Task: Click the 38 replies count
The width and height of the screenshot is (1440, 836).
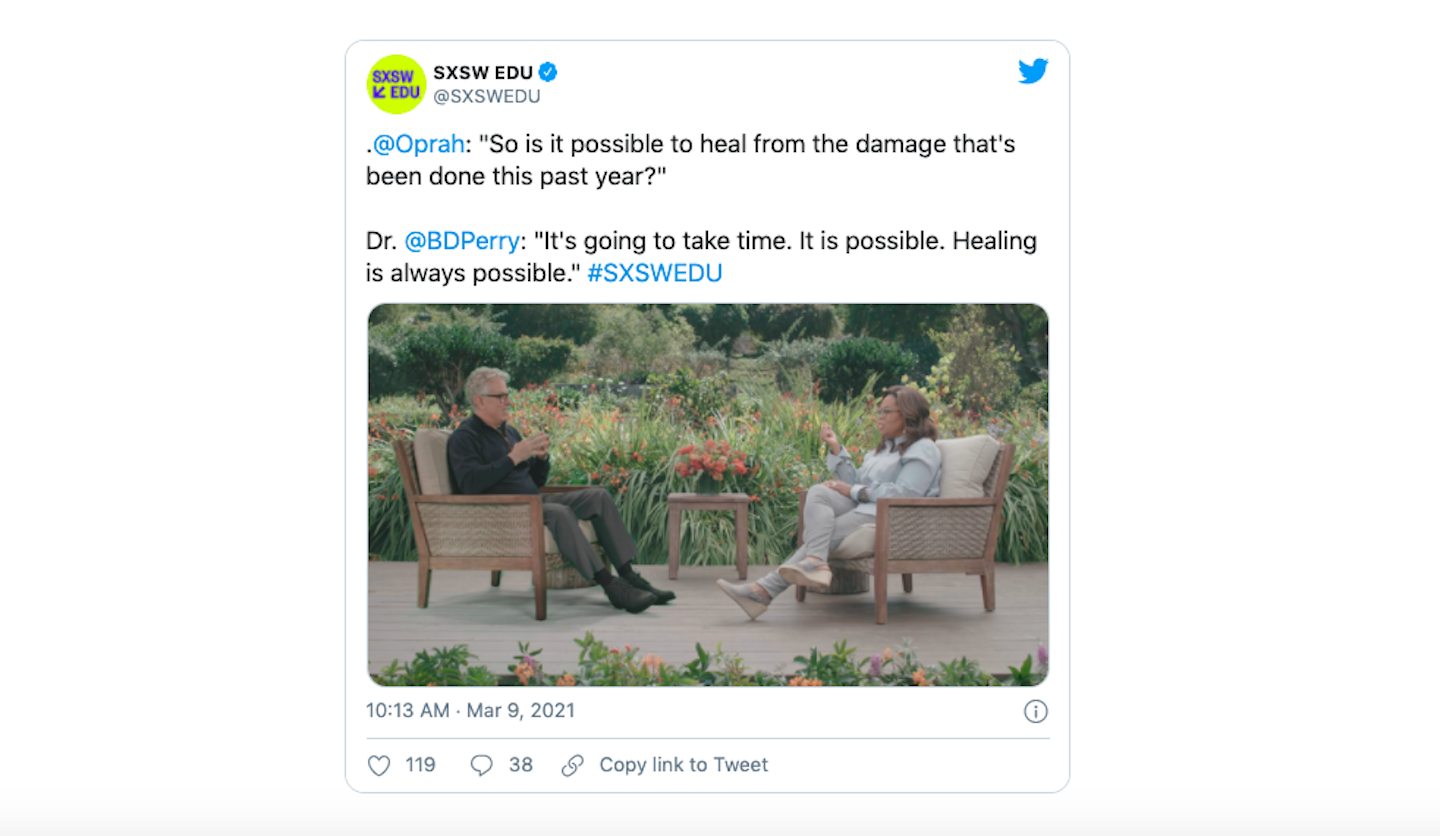Action: click(520, 765)
